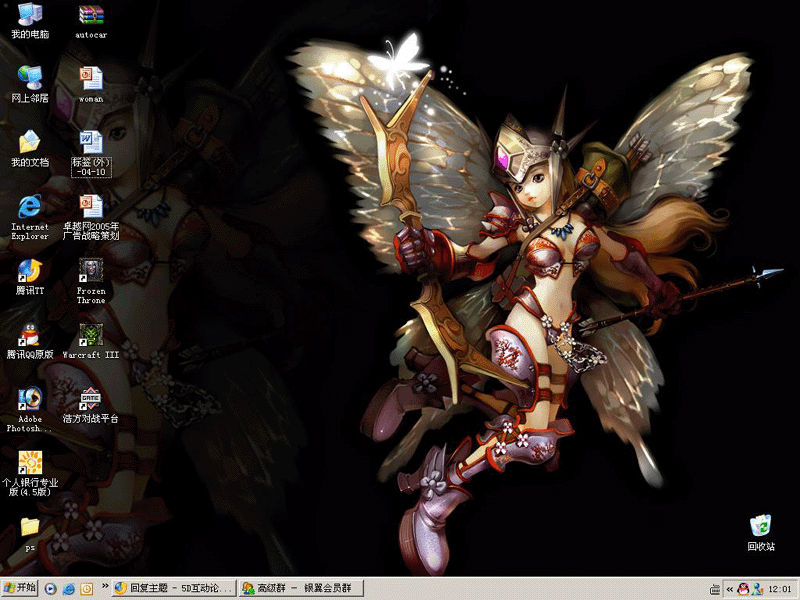Image resolution: width=800 pixels, height=600 pixels.
Task: Open the MSN Messenger tray icon
Action: click(x=757, y=589)
